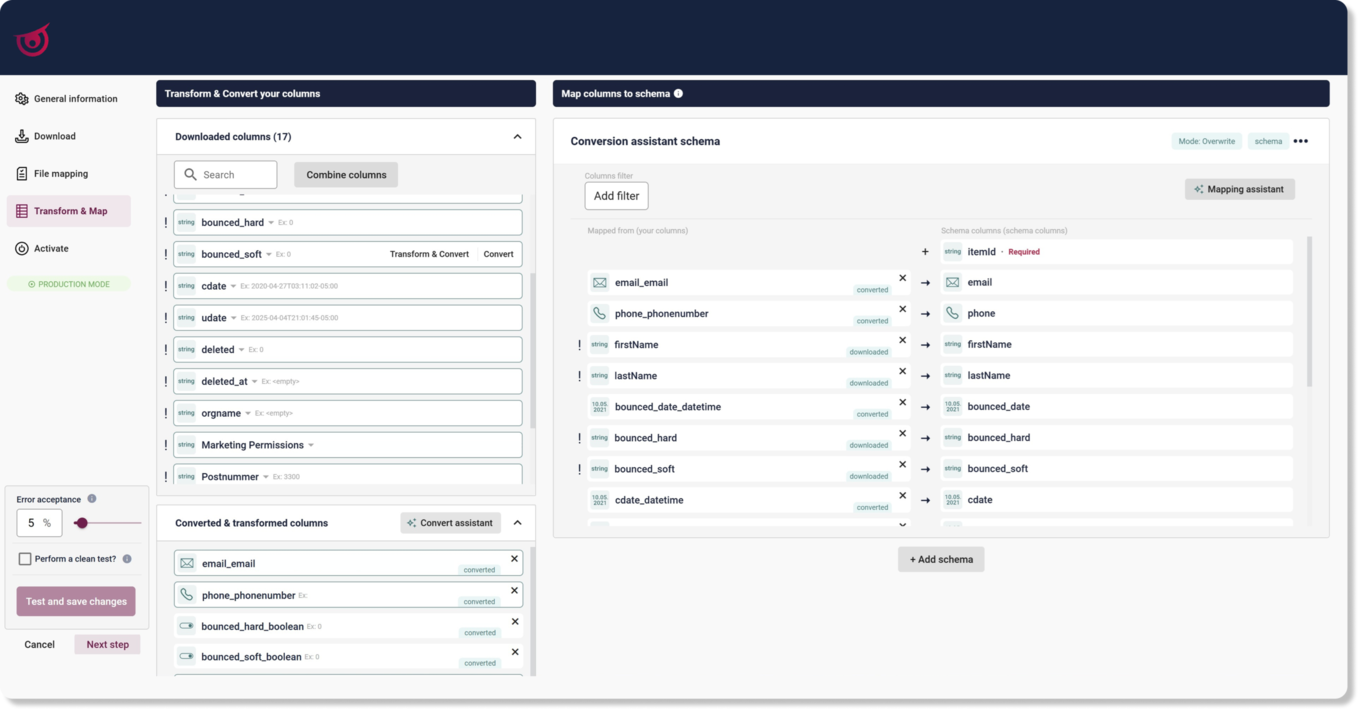Click phone icon of phone schema column
Viewport: 1360px width, 715px height.
952,314
